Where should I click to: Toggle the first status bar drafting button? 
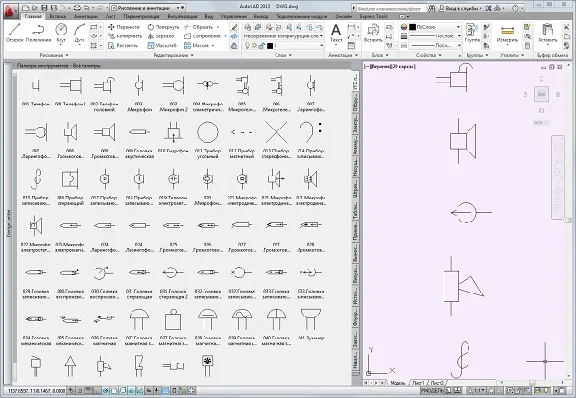click(x=71, y=390)
